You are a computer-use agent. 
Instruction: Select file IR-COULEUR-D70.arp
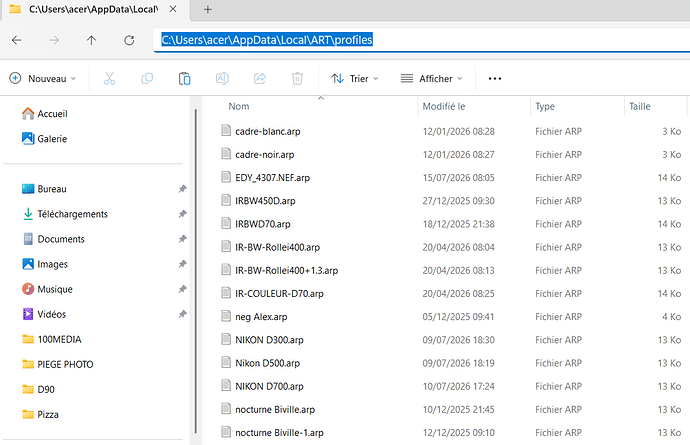click(x=279, y=294)
